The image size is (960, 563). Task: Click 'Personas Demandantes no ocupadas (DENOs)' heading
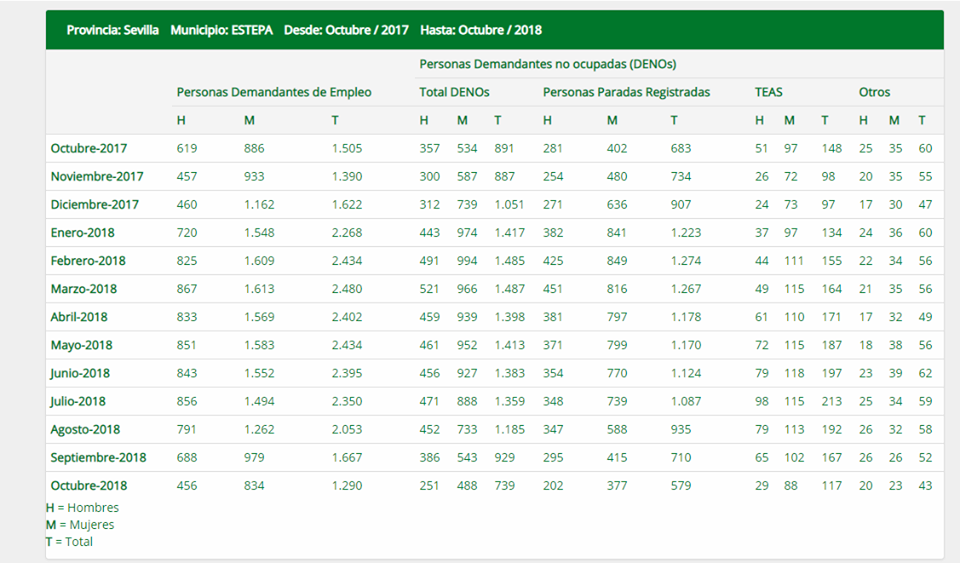547,64
